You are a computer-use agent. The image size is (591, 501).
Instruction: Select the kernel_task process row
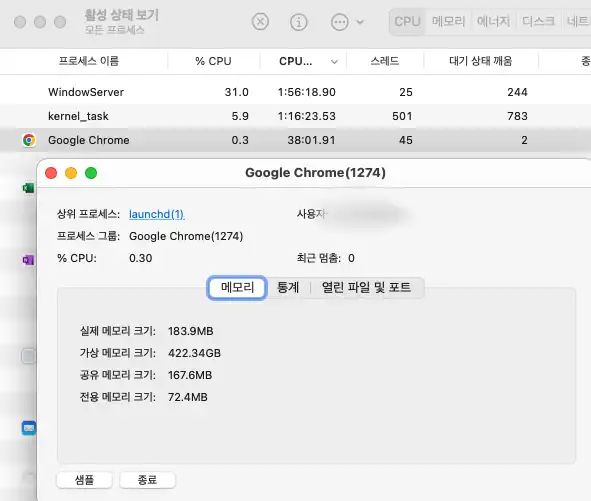[x=296, y=116]
